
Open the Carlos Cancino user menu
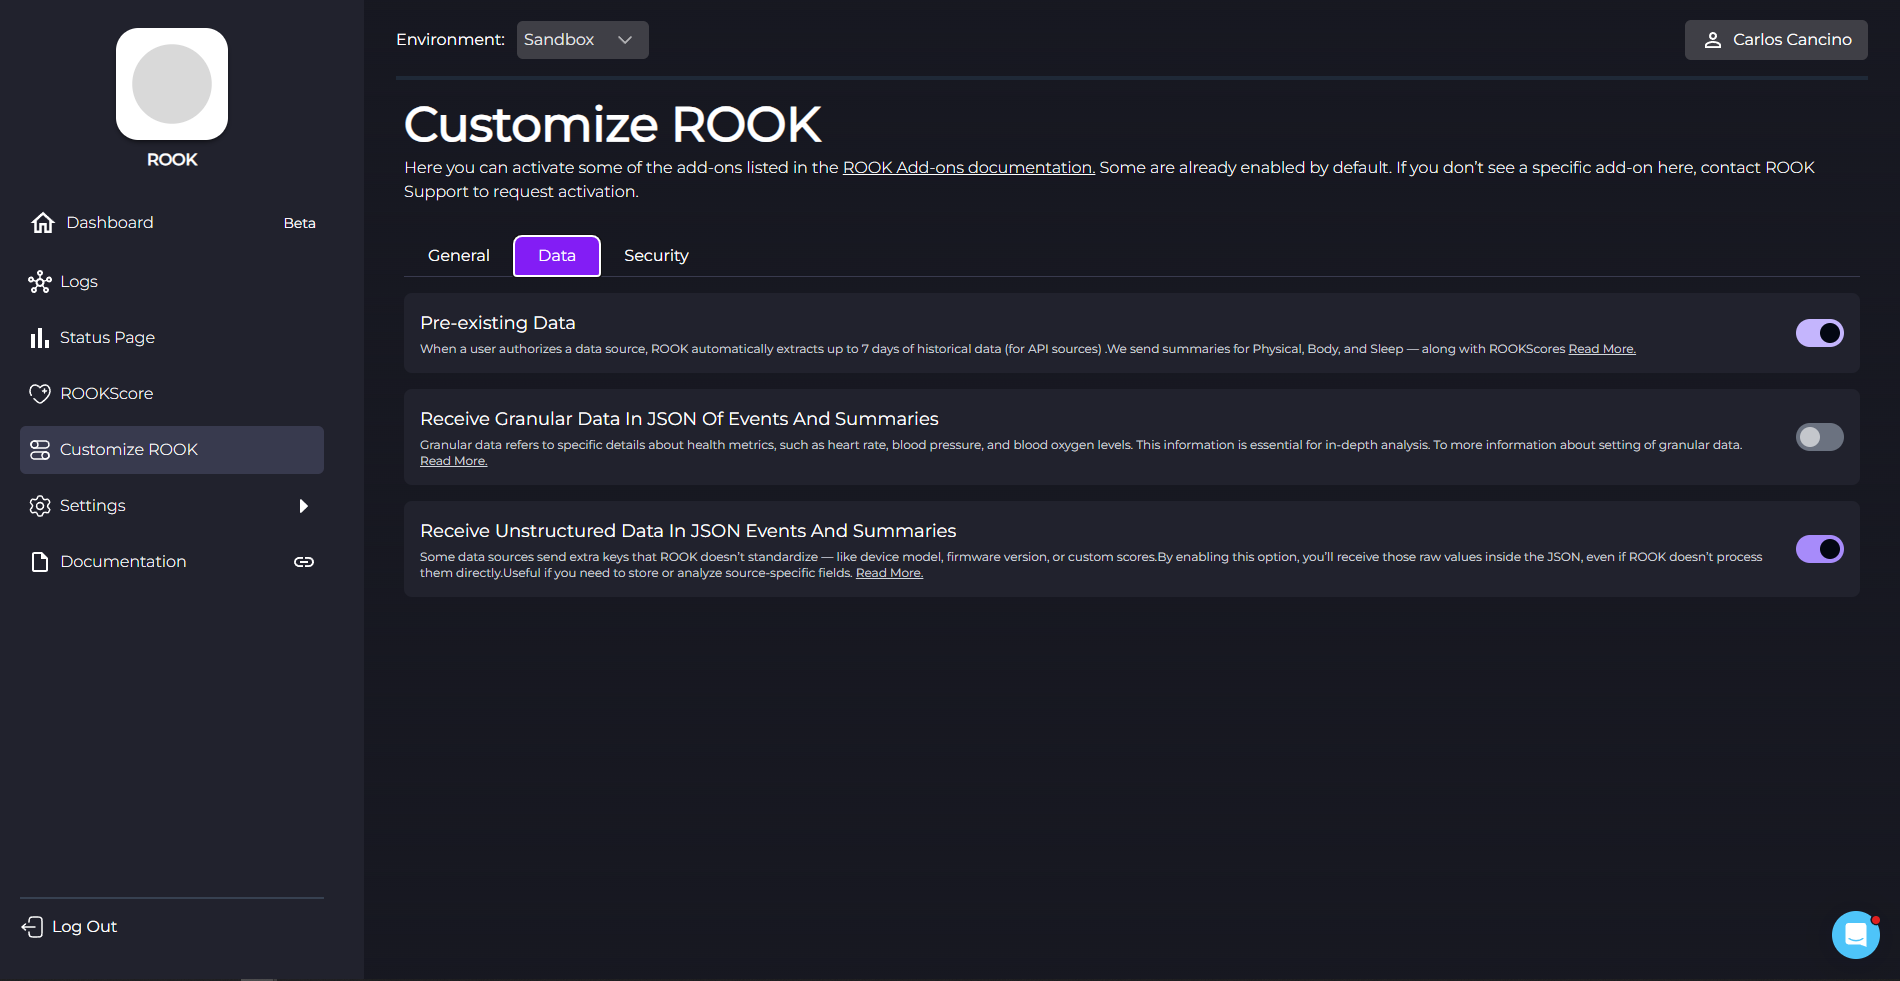[x=1776, y=40]
